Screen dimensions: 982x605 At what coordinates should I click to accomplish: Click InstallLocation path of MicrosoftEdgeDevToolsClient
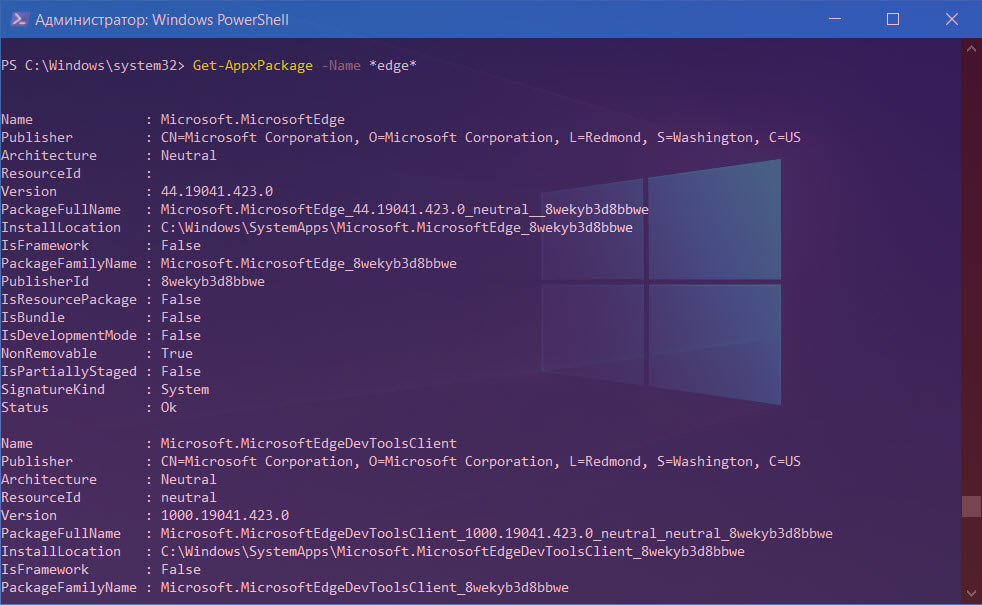tap(453, 552)
